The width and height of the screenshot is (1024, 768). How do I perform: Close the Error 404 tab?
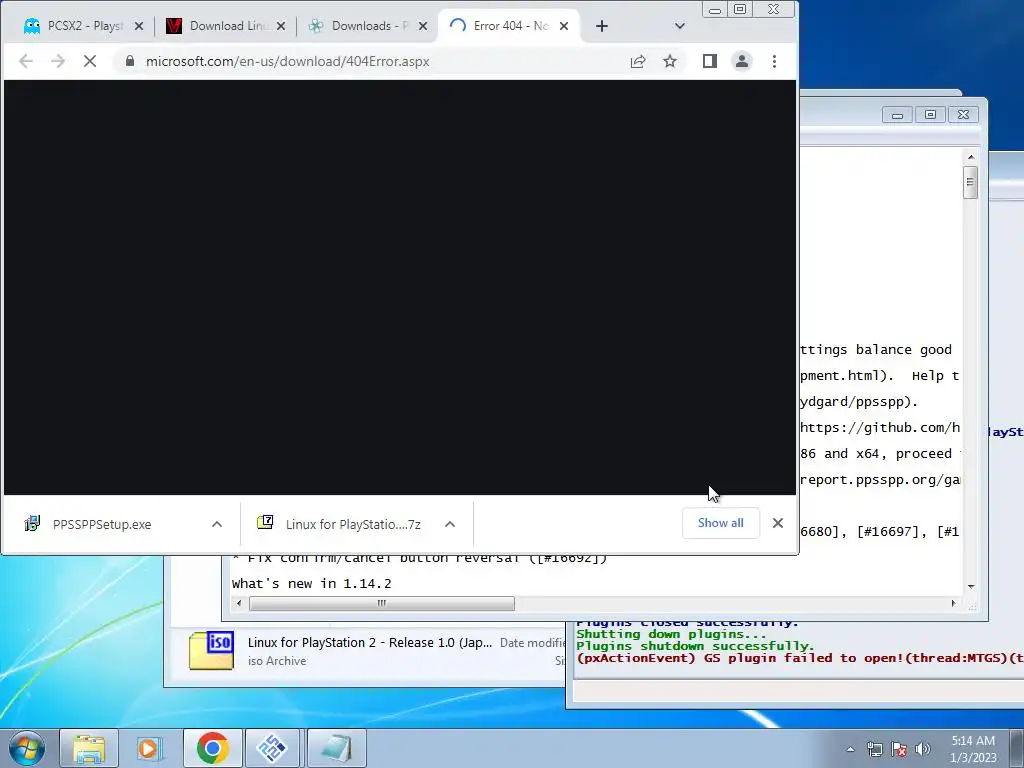564,26
